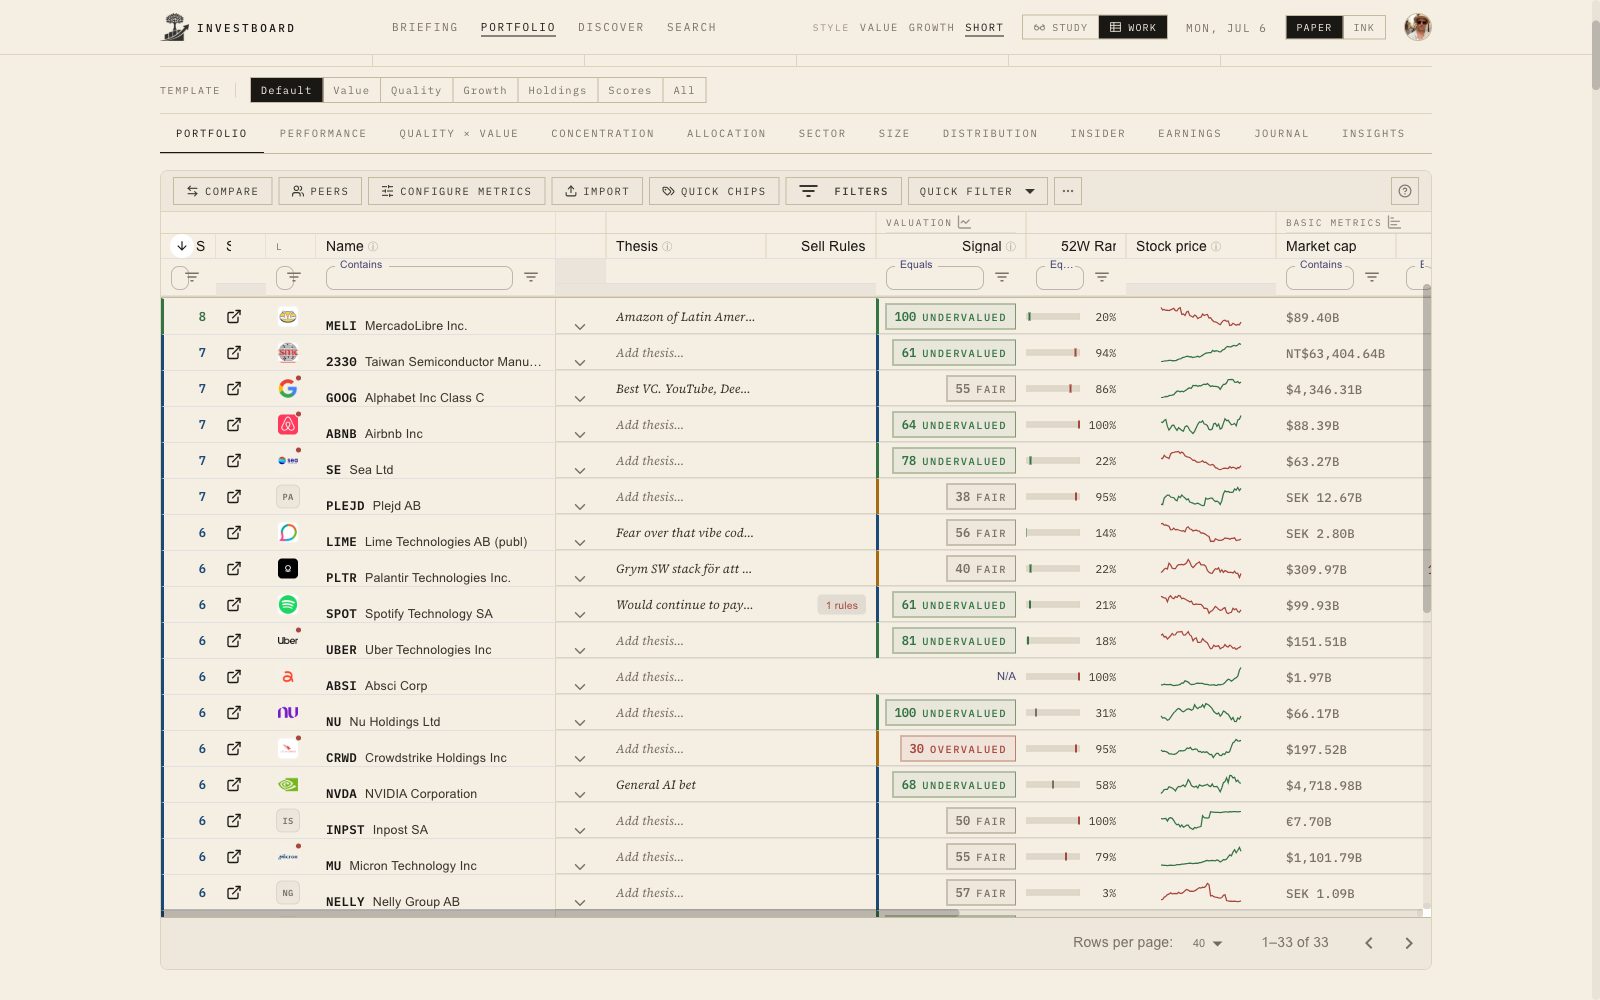Viewport: 1600px width, 1000px height.
Task: Open the Concentration tab
Action: tap(603, 133)
